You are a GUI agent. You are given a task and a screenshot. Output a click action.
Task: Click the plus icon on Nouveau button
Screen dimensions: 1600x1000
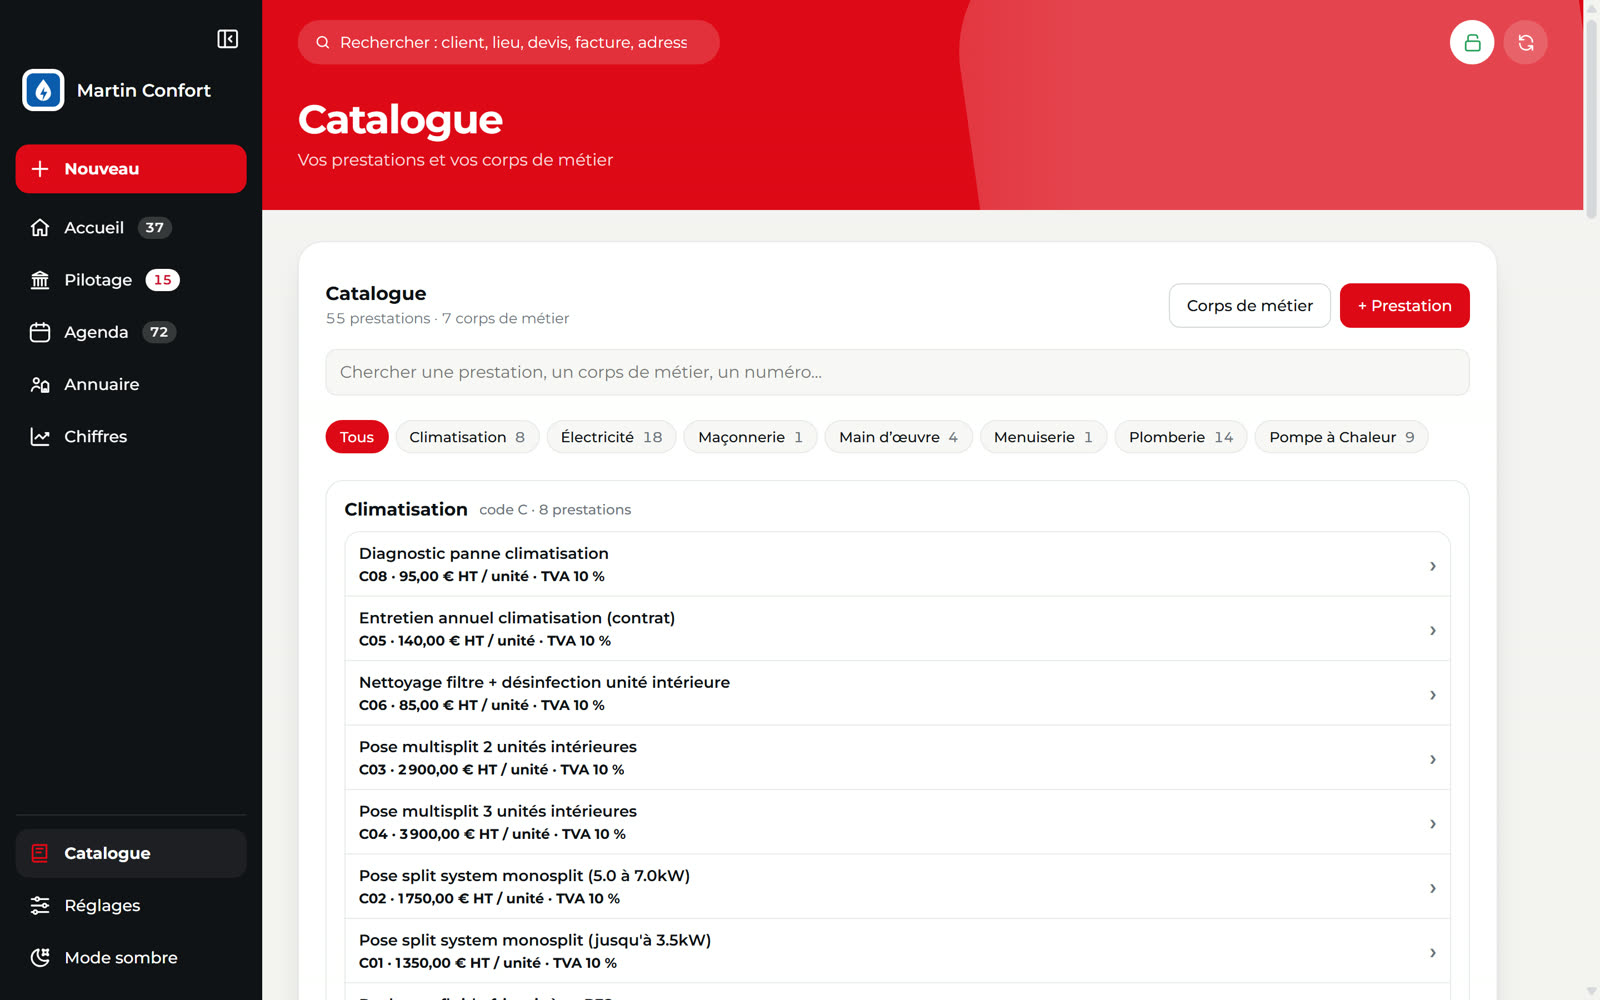[40, 169]
